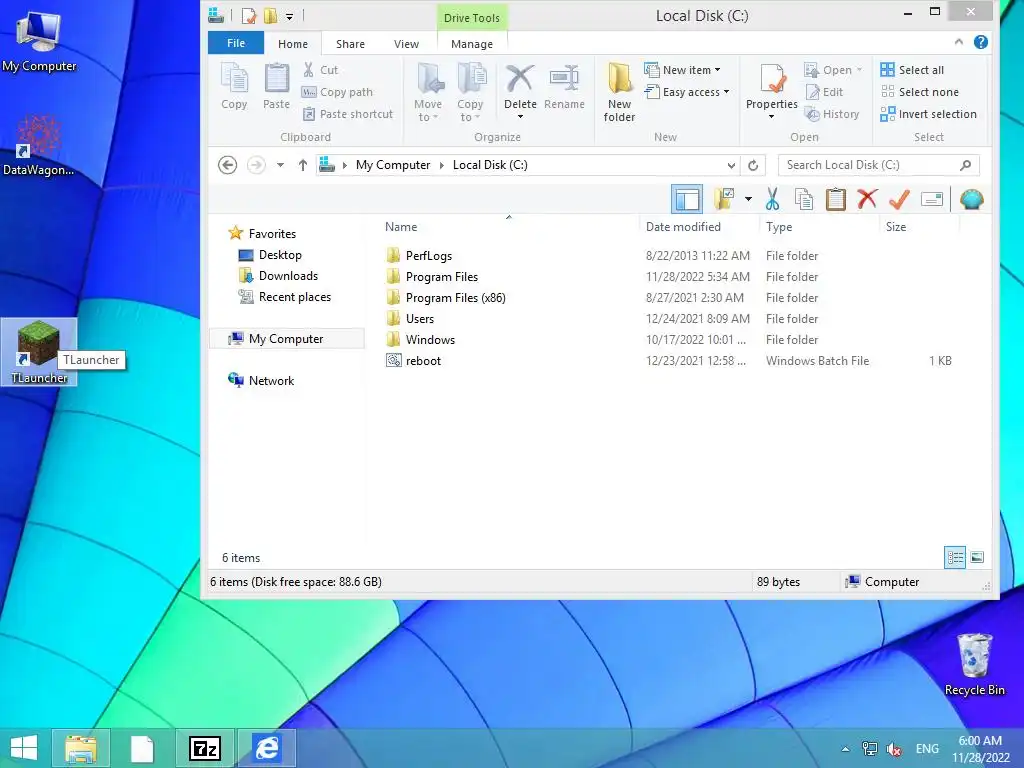The height and width of the screenshot is (768, 1024).
Task: Switch to the Share tab
Action: coord(350,44)
